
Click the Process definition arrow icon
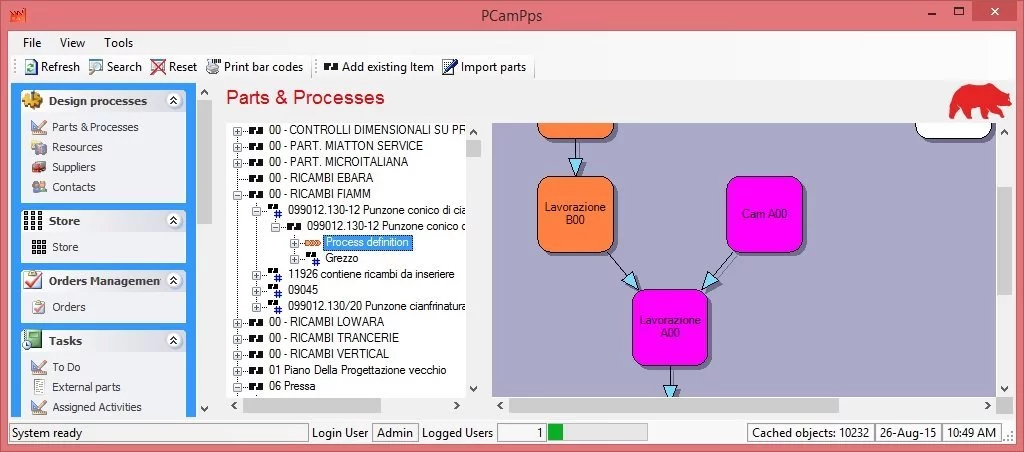[x=313, y=242]
